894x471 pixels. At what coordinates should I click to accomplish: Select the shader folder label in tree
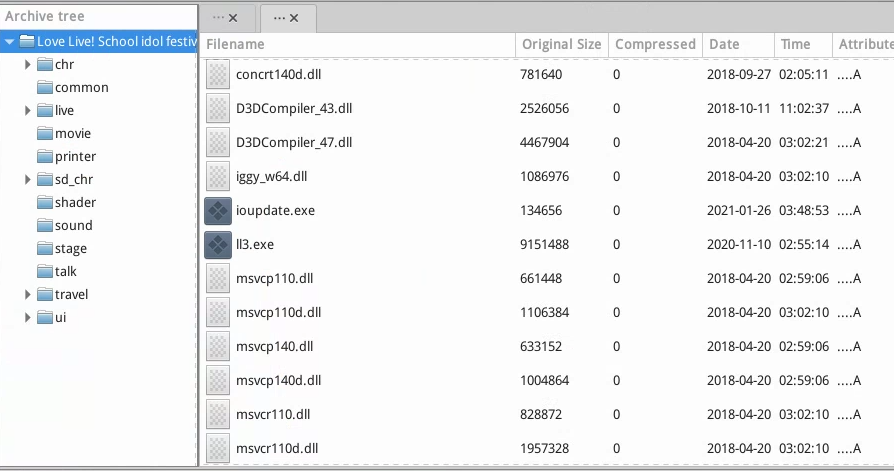(x=75, y=202)
